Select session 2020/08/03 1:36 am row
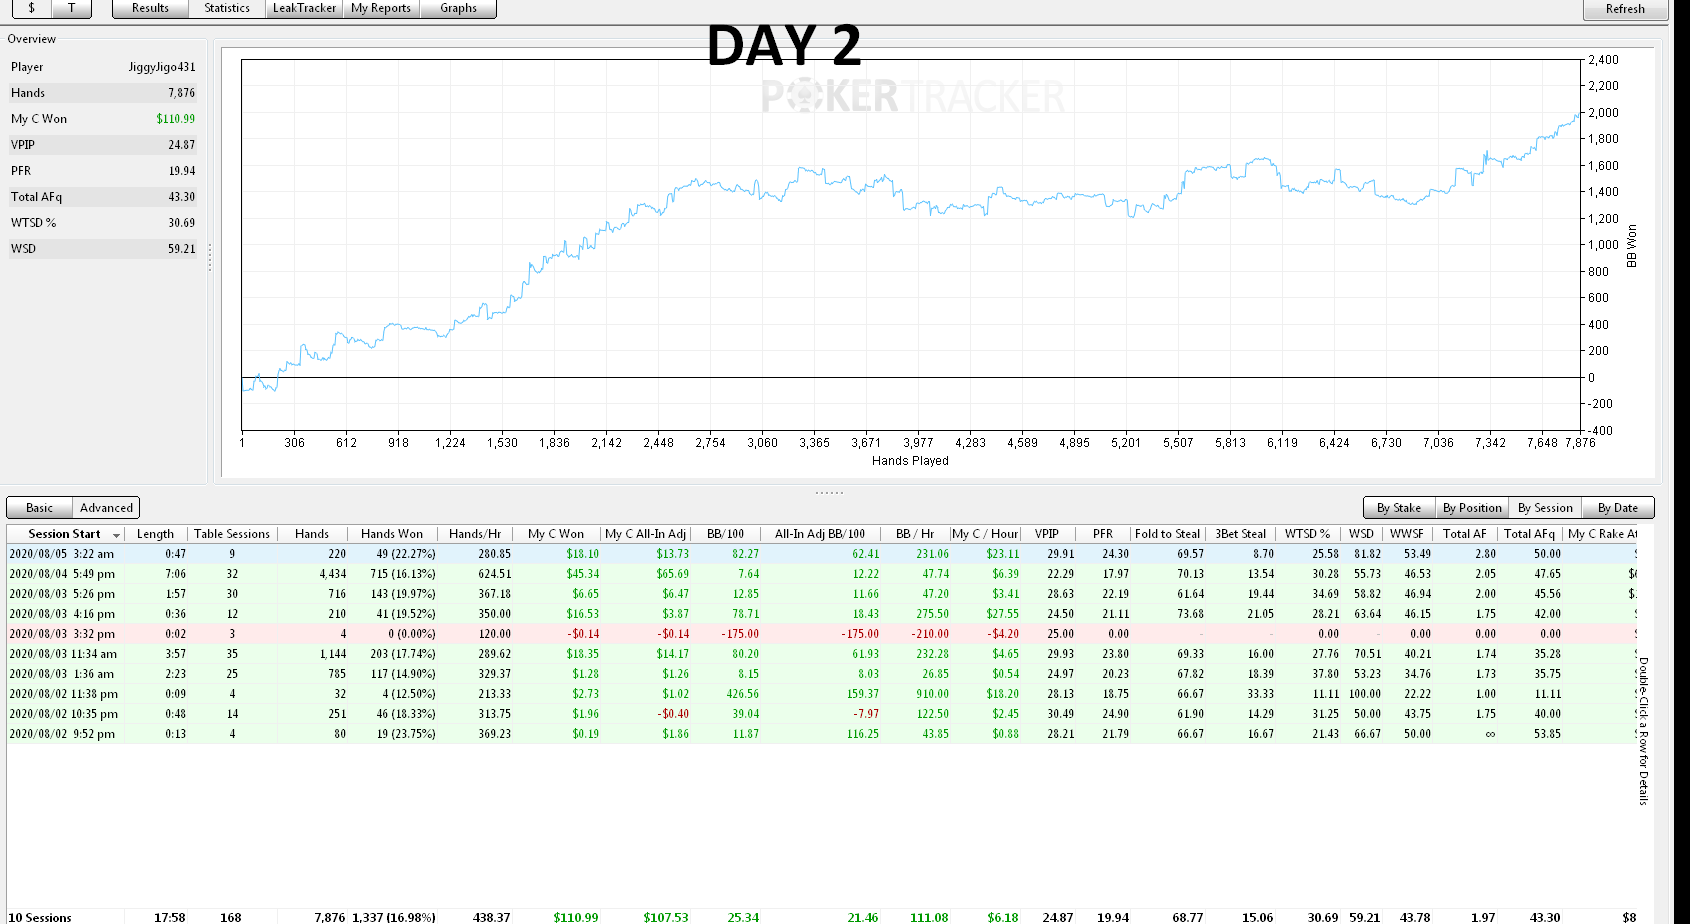The image size is (1690, 924). point(822,673)
